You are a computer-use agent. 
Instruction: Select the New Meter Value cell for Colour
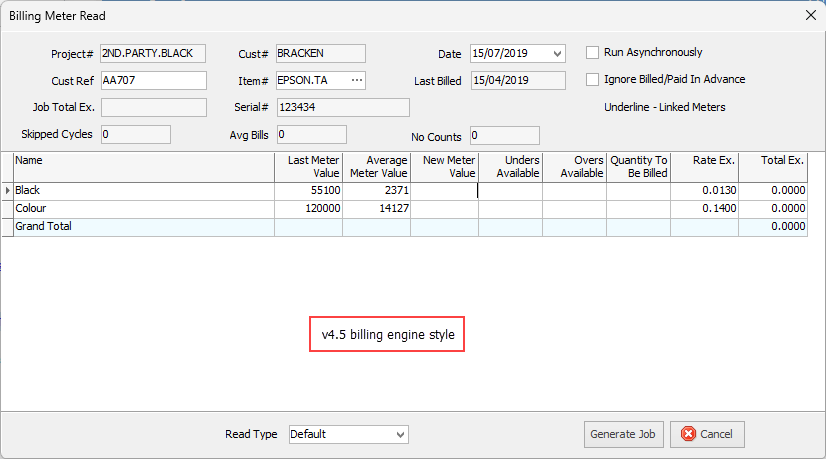point(444,208)
